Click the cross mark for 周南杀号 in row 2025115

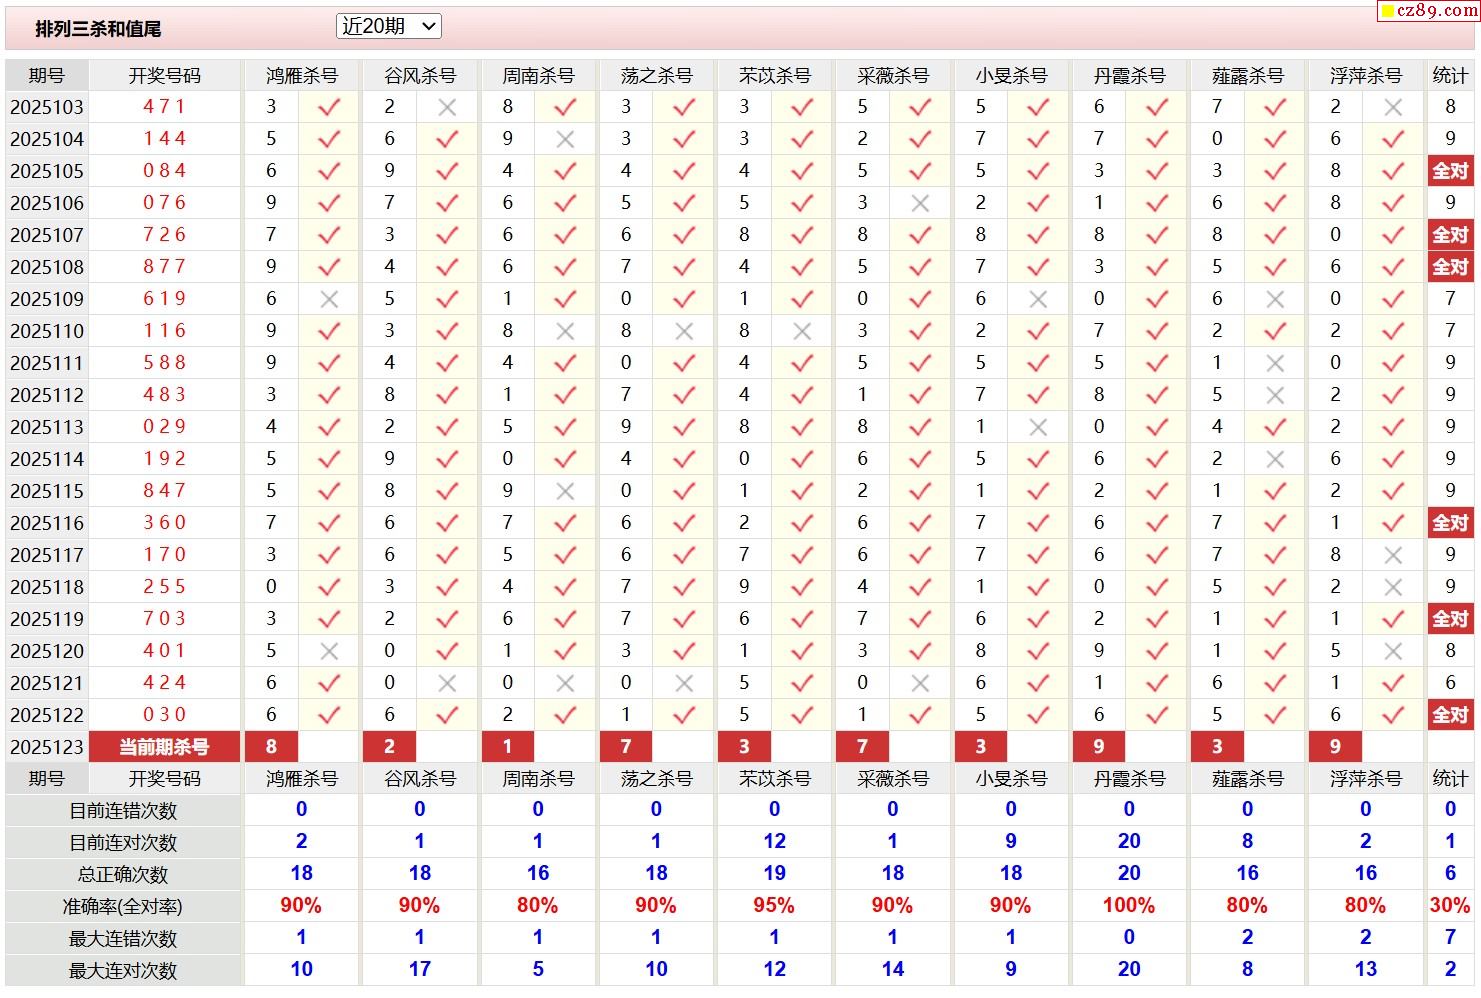pyautogui.click(x=565, y=491)
